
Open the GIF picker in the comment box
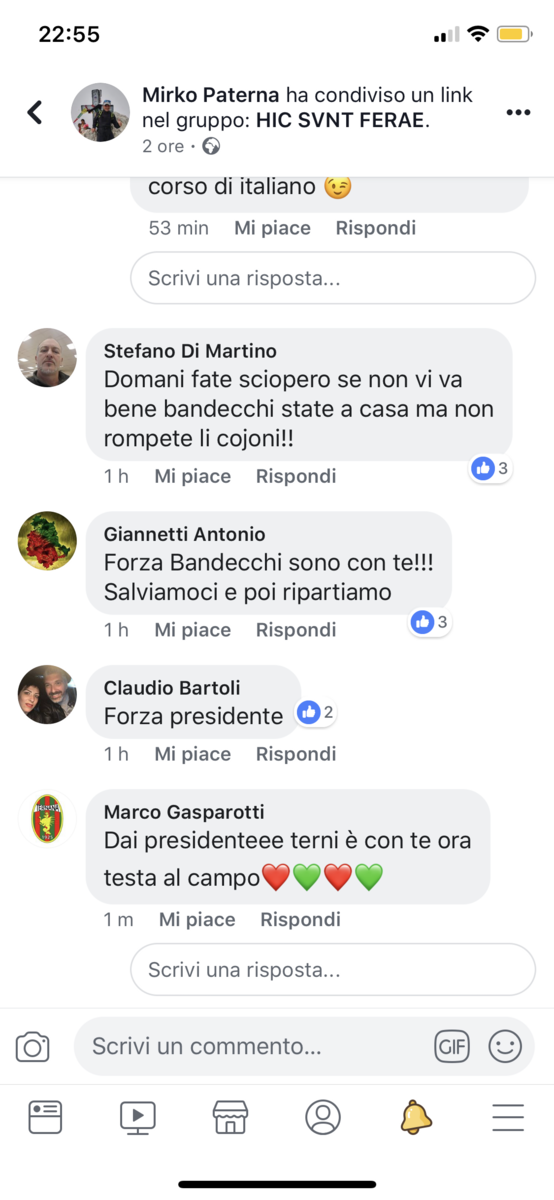click(x=452, y=1047)
